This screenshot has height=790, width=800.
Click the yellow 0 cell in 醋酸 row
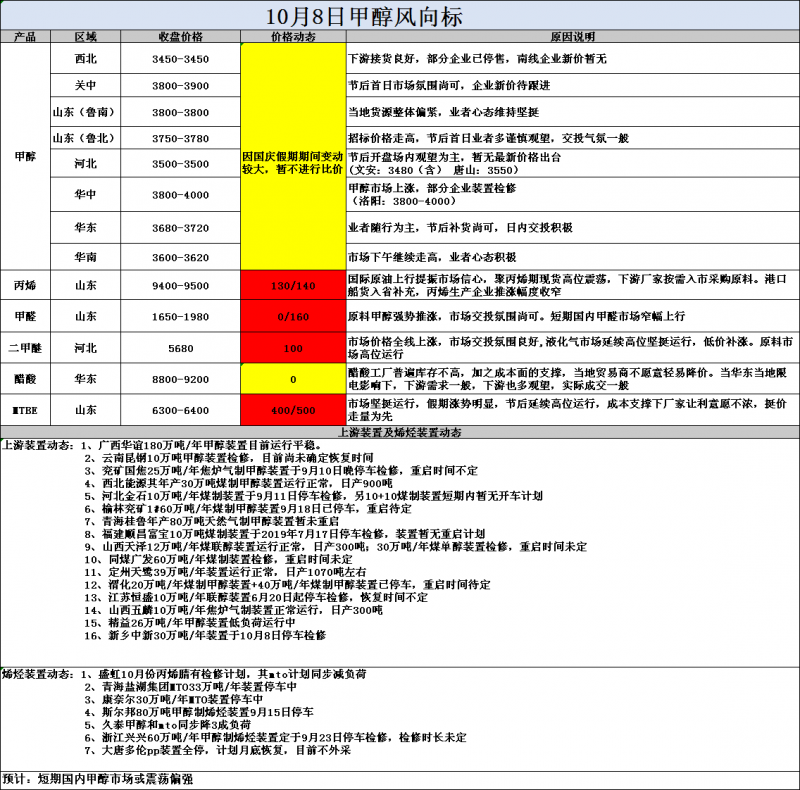(293, 379)
